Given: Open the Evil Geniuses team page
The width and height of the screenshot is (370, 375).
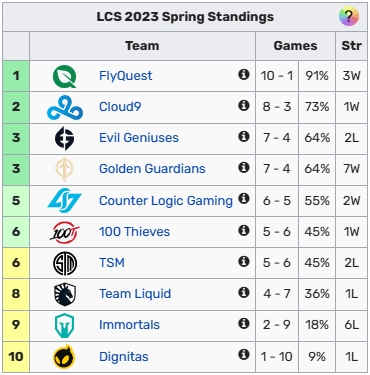Looking at the screenshot, I should click(x=139, y=138).
